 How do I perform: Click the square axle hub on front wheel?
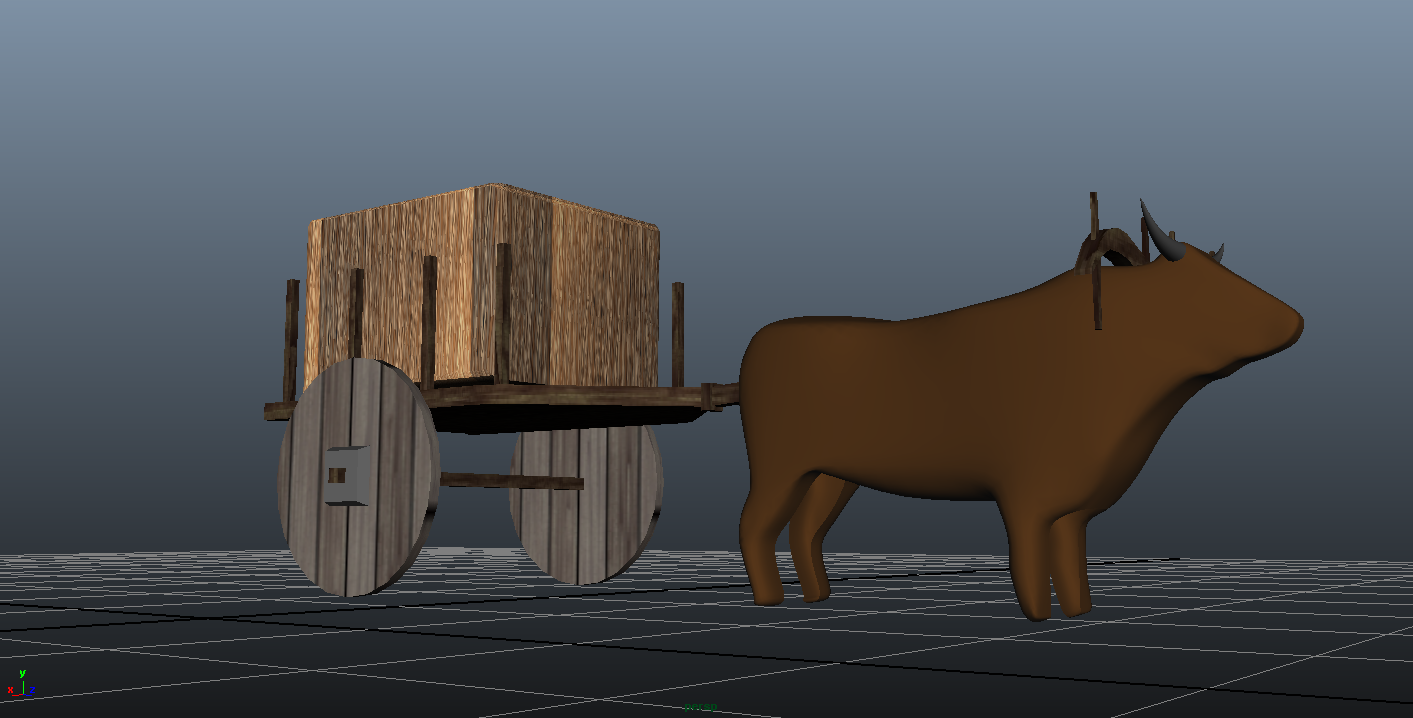point(346,475)
